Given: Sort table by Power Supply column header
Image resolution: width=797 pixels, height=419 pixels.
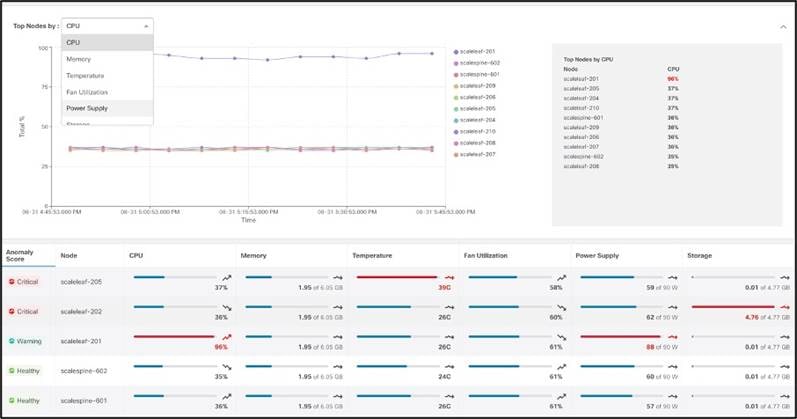Looking at the screenshot, I should [x=597, y=255].
